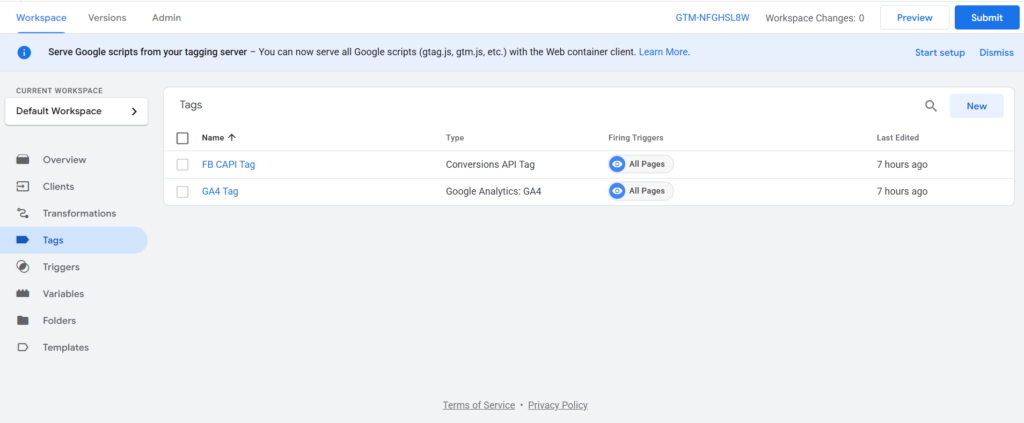
Task: Click the All Pages trigger of FB CAPI Tag
Action: (641, 164)
